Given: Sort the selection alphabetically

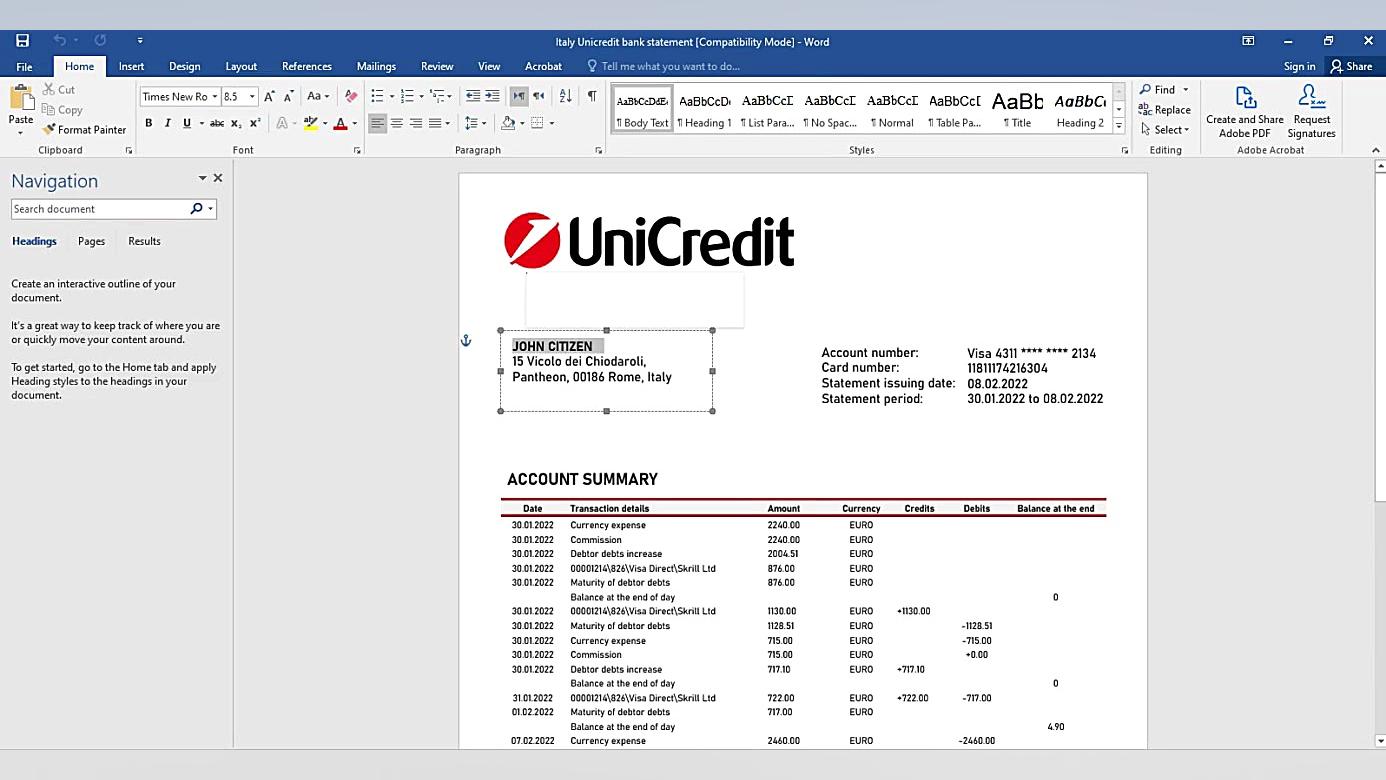Looking at the screenshot, I should tap(565, 96).
